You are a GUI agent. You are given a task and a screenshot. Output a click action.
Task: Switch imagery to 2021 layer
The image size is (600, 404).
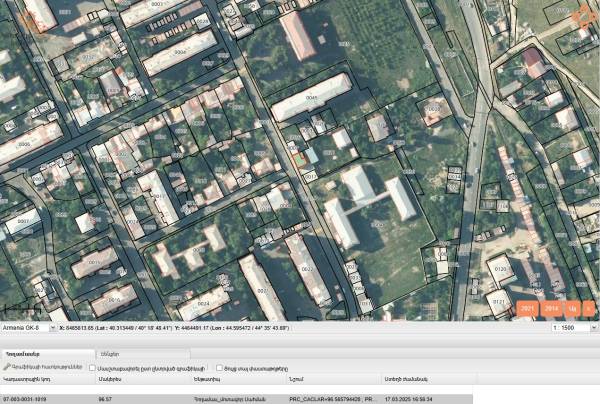point(527,308)
